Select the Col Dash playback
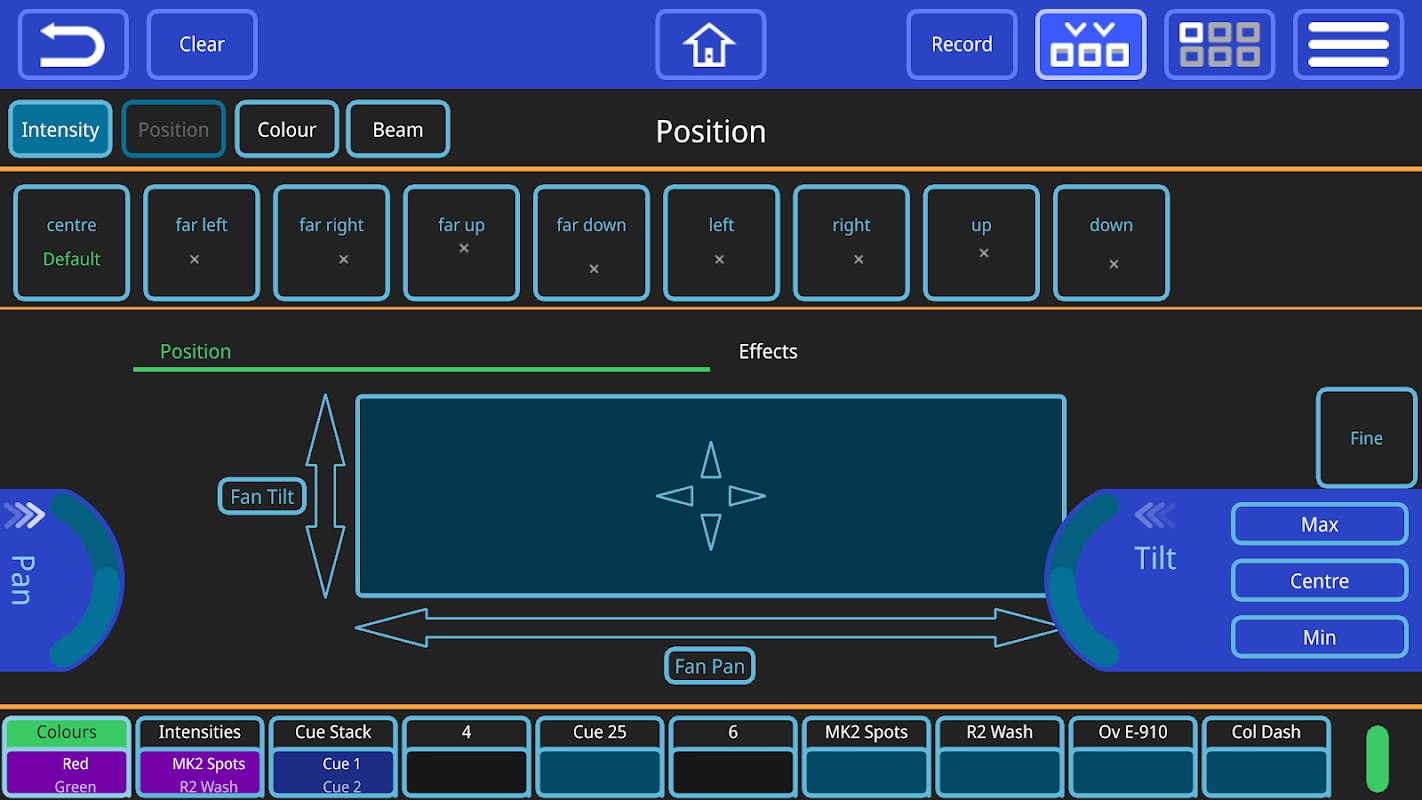Screen dimensions: 1422x800 pos(1266,757)
